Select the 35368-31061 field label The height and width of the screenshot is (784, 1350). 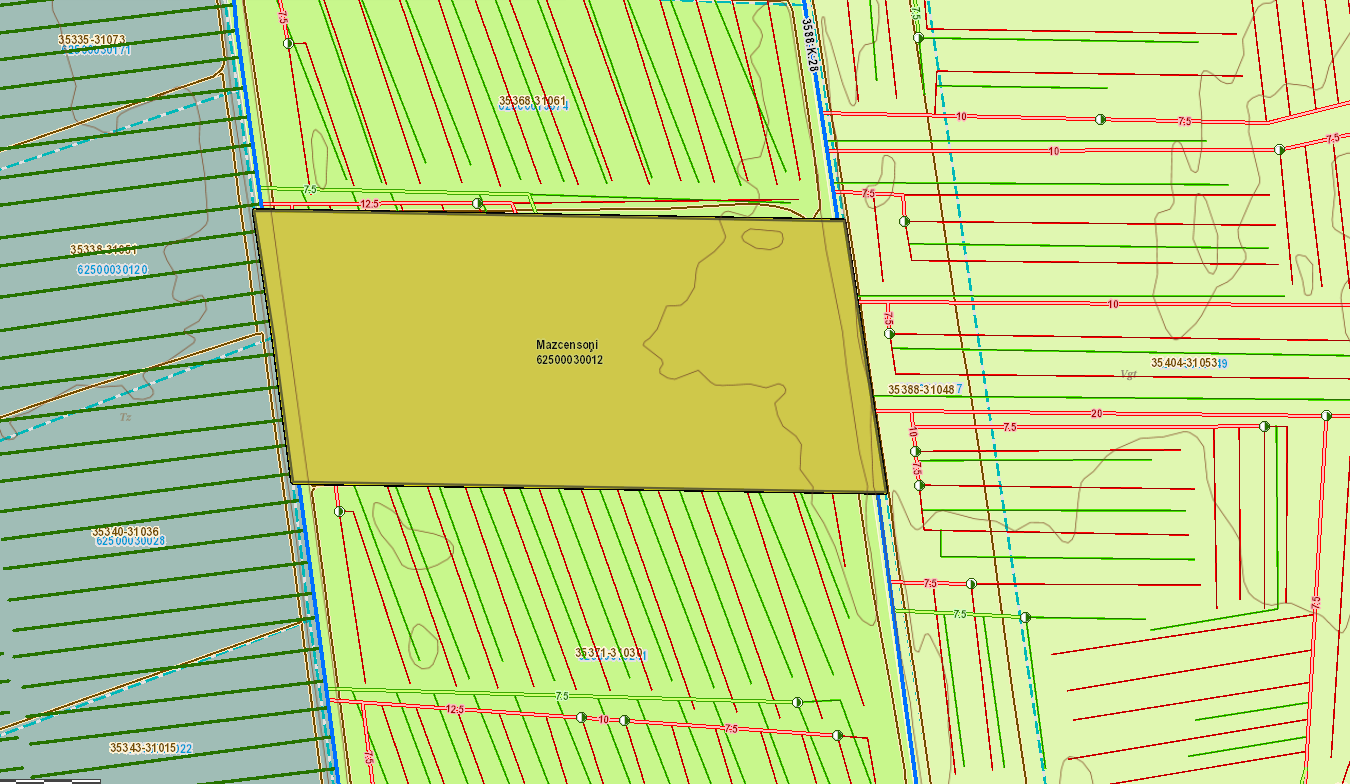click(532, 101)
